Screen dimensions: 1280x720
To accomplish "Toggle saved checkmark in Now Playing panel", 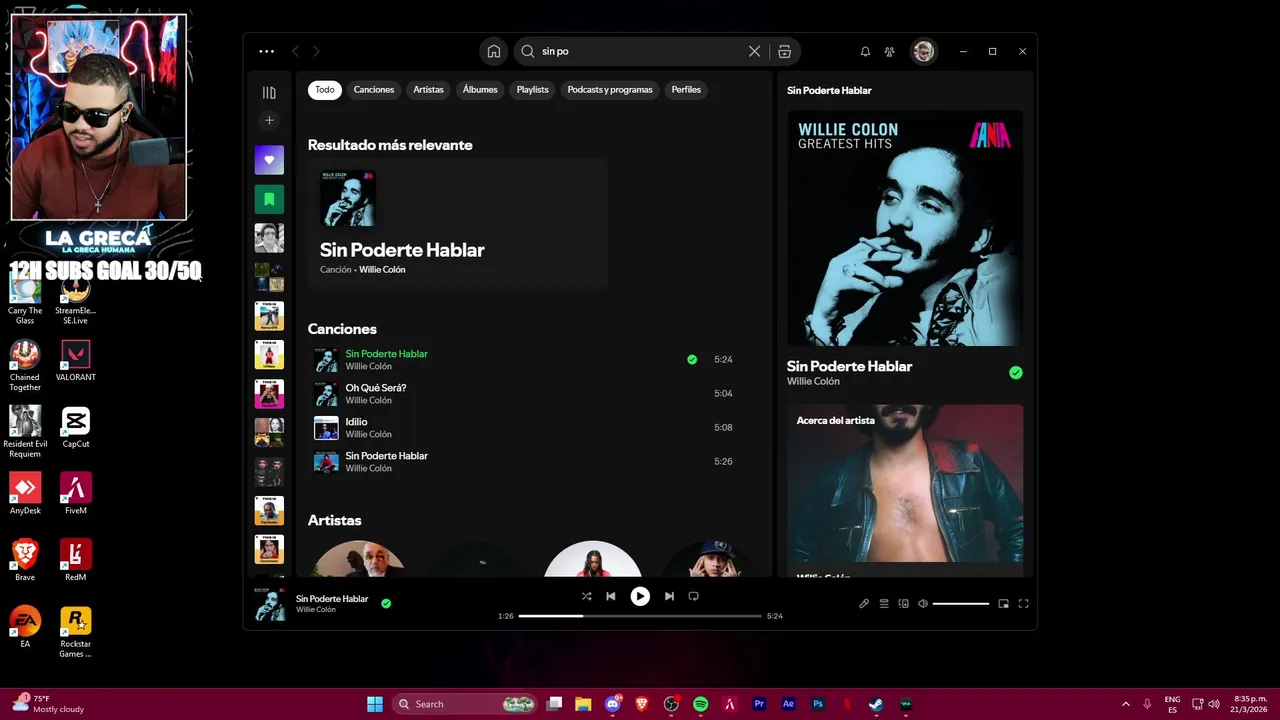I will click(1016, 373).
